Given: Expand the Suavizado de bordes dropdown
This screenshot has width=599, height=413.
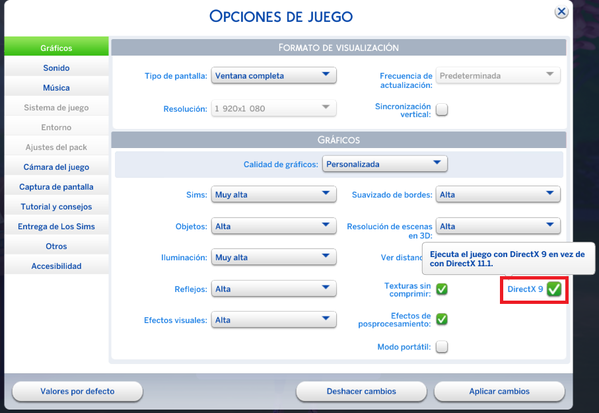Looking at the screenshot, I should tap(498, 194).
